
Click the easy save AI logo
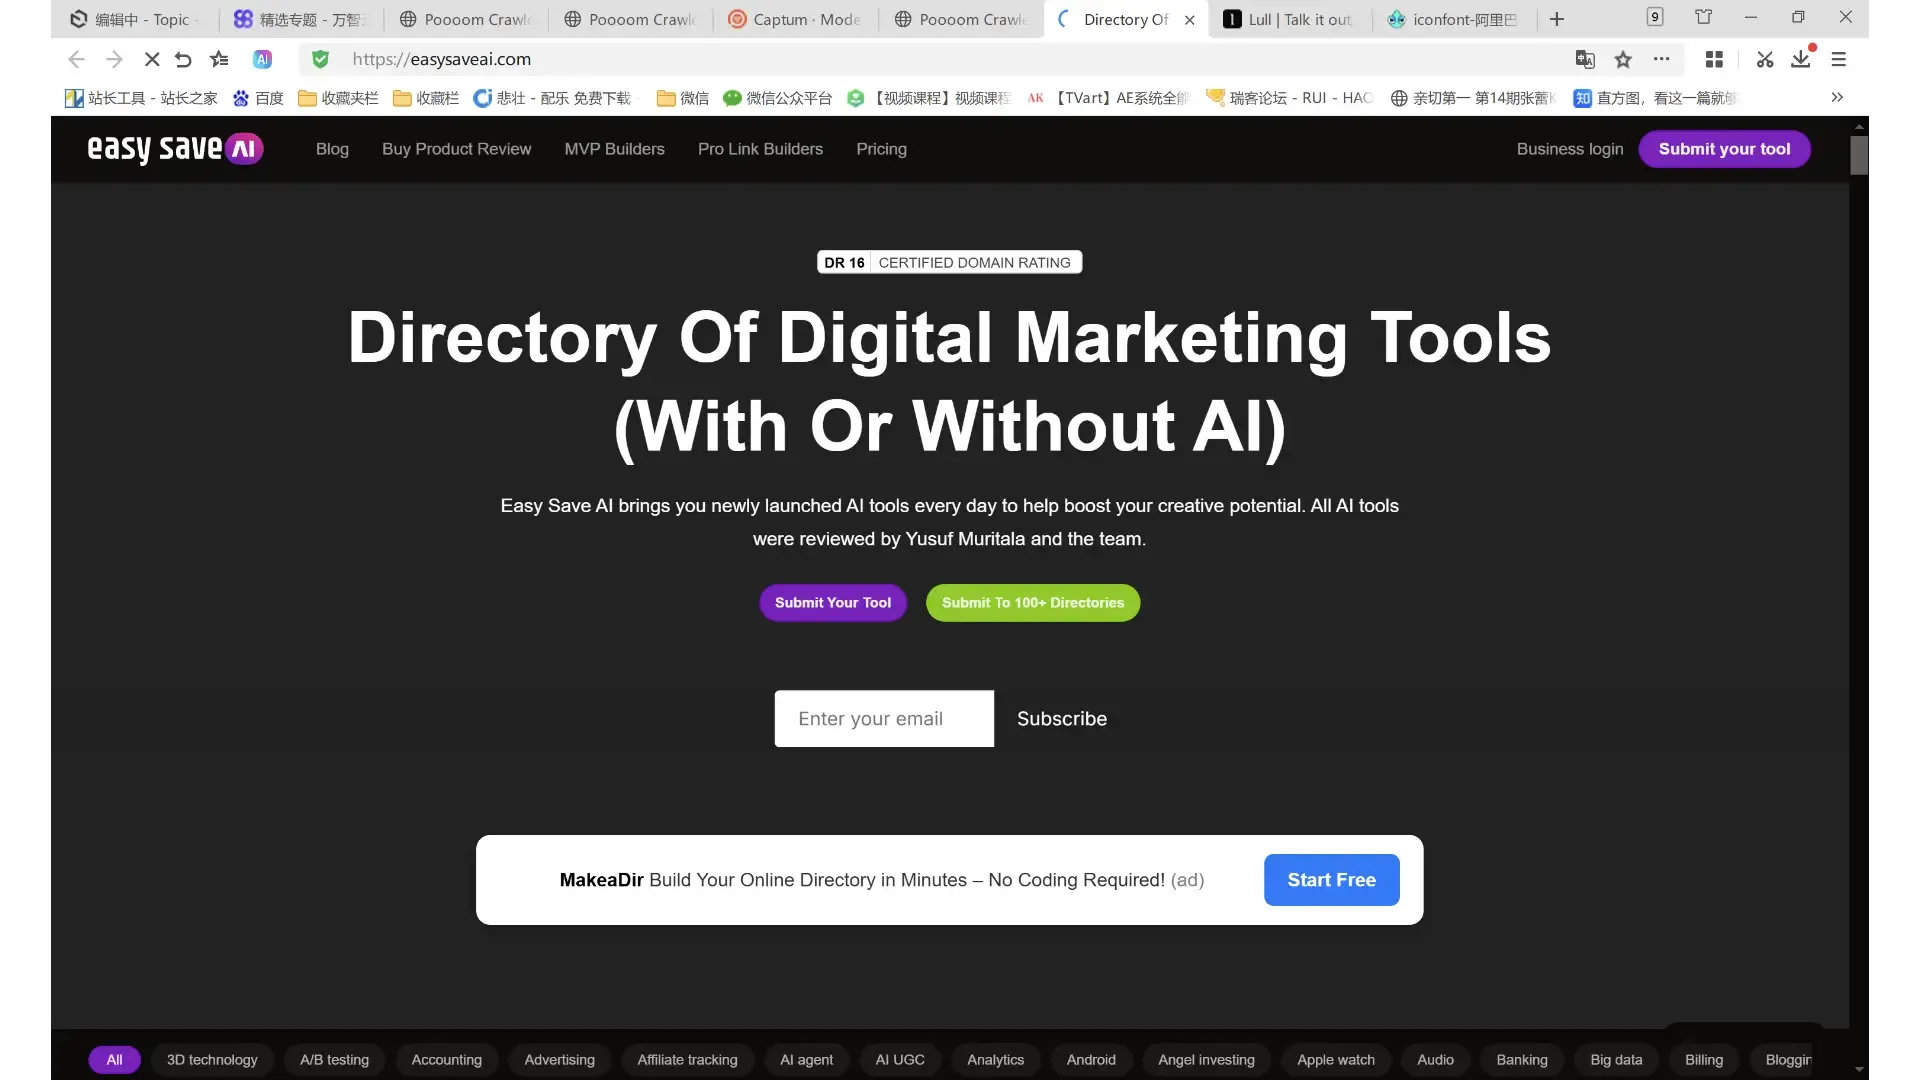[x=175, y=149]
